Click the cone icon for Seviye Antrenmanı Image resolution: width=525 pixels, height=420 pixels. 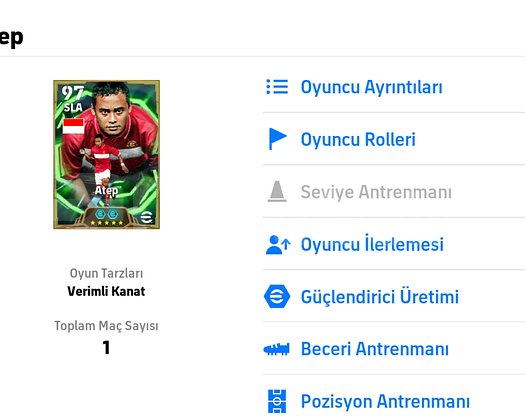277,192
